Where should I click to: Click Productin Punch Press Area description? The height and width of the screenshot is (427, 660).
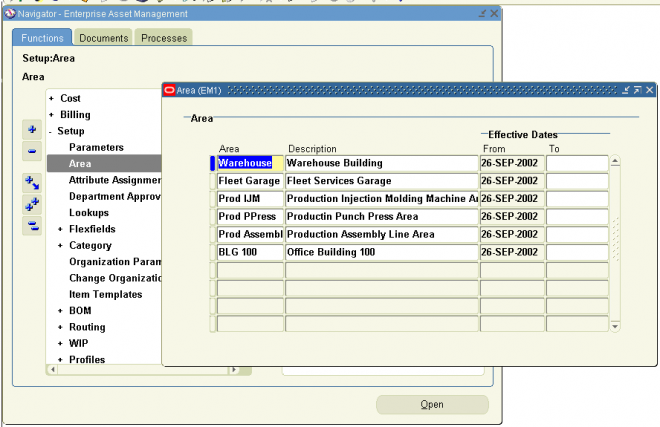(382, 216)
